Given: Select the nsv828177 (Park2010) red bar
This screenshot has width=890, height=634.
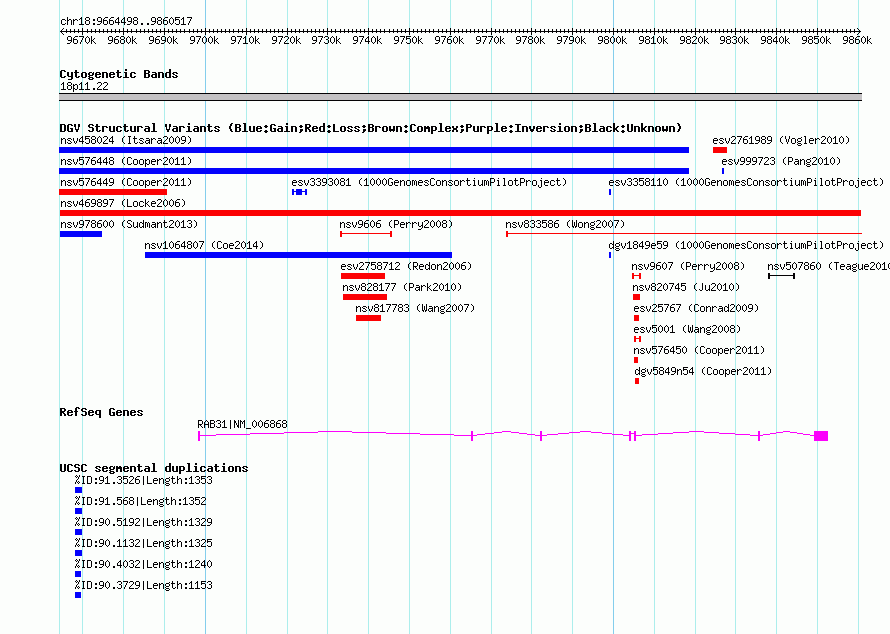Looking at the screenshot, I should coord(365,297).
